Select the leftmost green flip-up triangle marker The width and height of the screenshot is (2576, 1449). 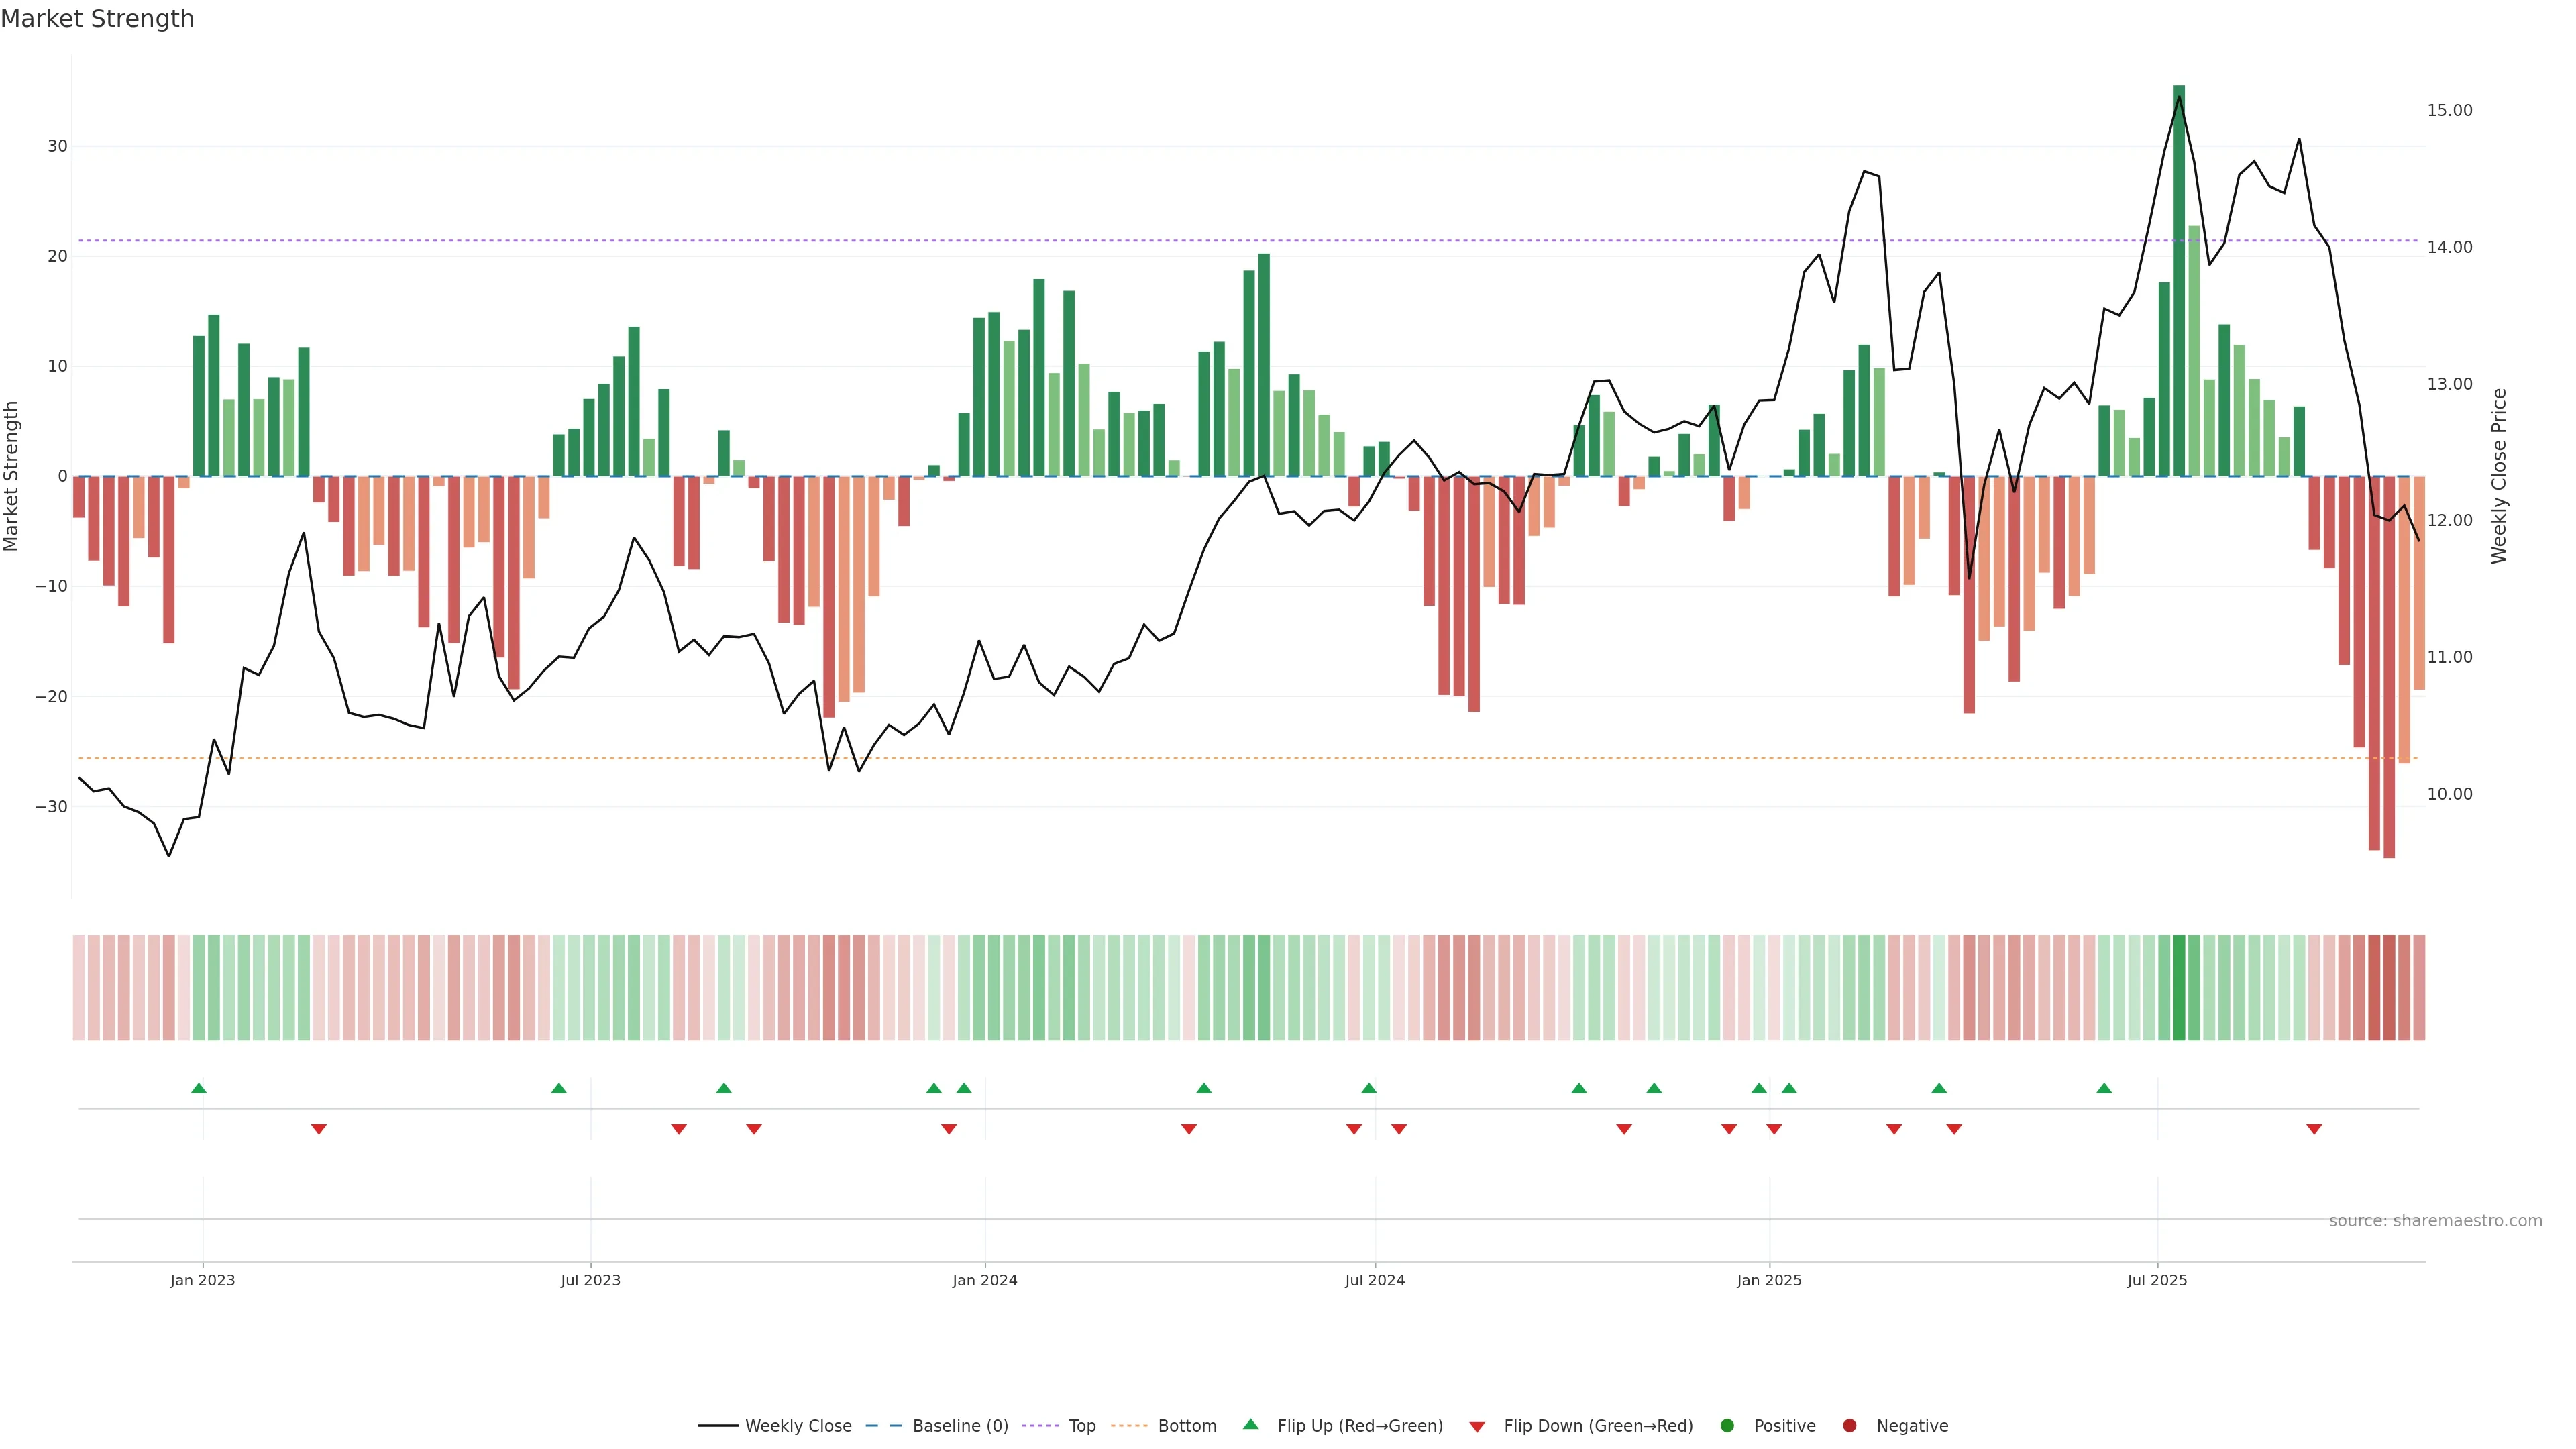[199, 1088]
